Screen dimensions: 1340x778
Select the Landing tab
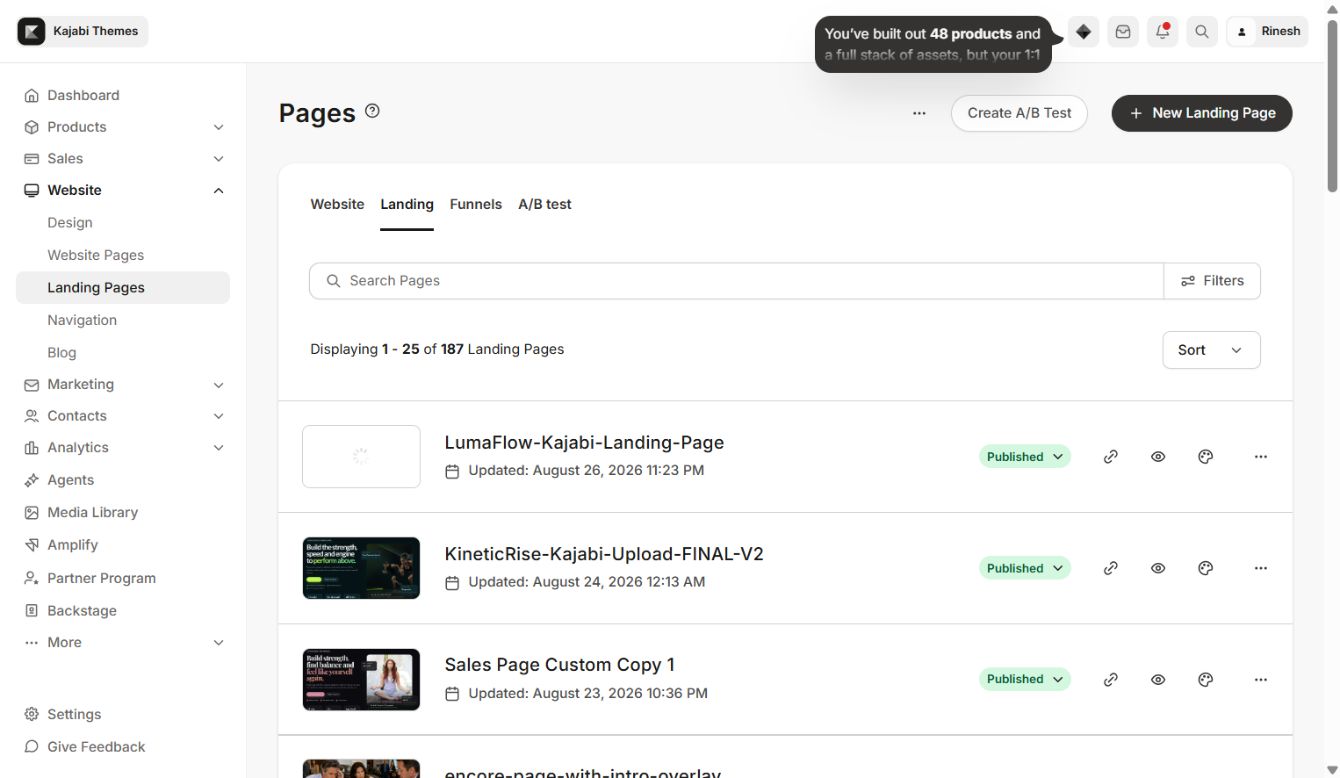[407, 204]
